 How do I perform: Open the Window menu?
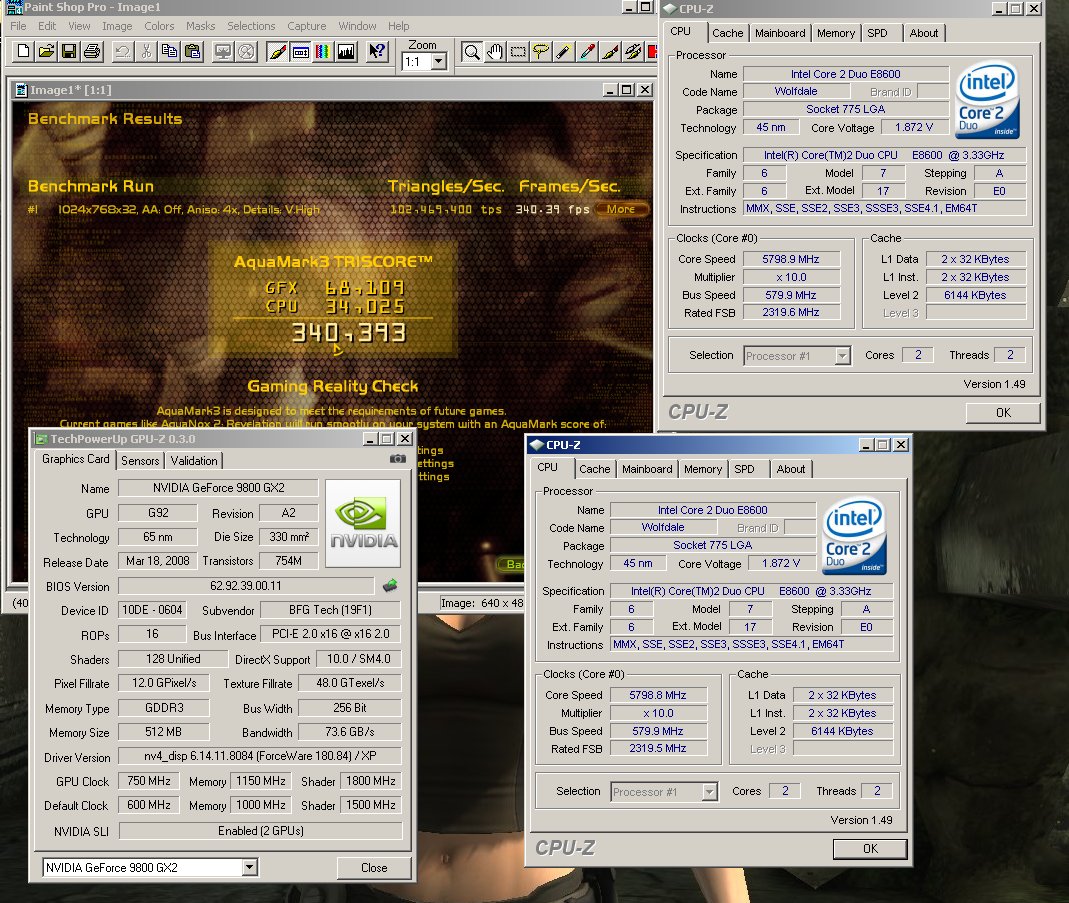(357, 26)
